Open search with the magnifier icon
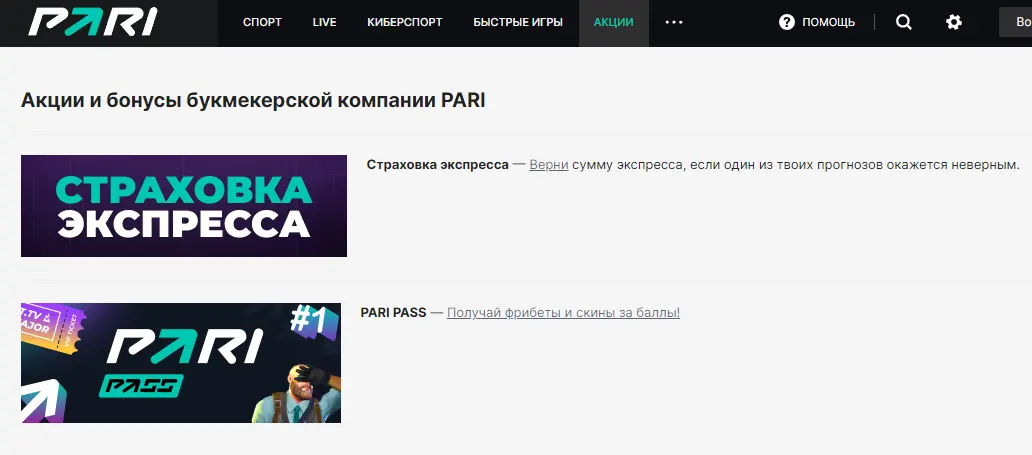This screenshot has height=455, width=1032. (904, 22)
